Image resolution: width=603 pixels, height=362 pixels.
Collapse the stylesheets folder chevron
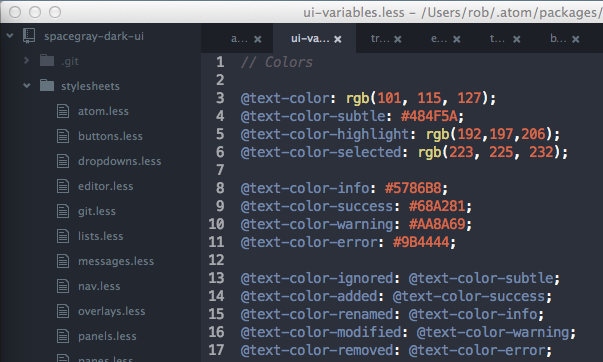point(27,85)
